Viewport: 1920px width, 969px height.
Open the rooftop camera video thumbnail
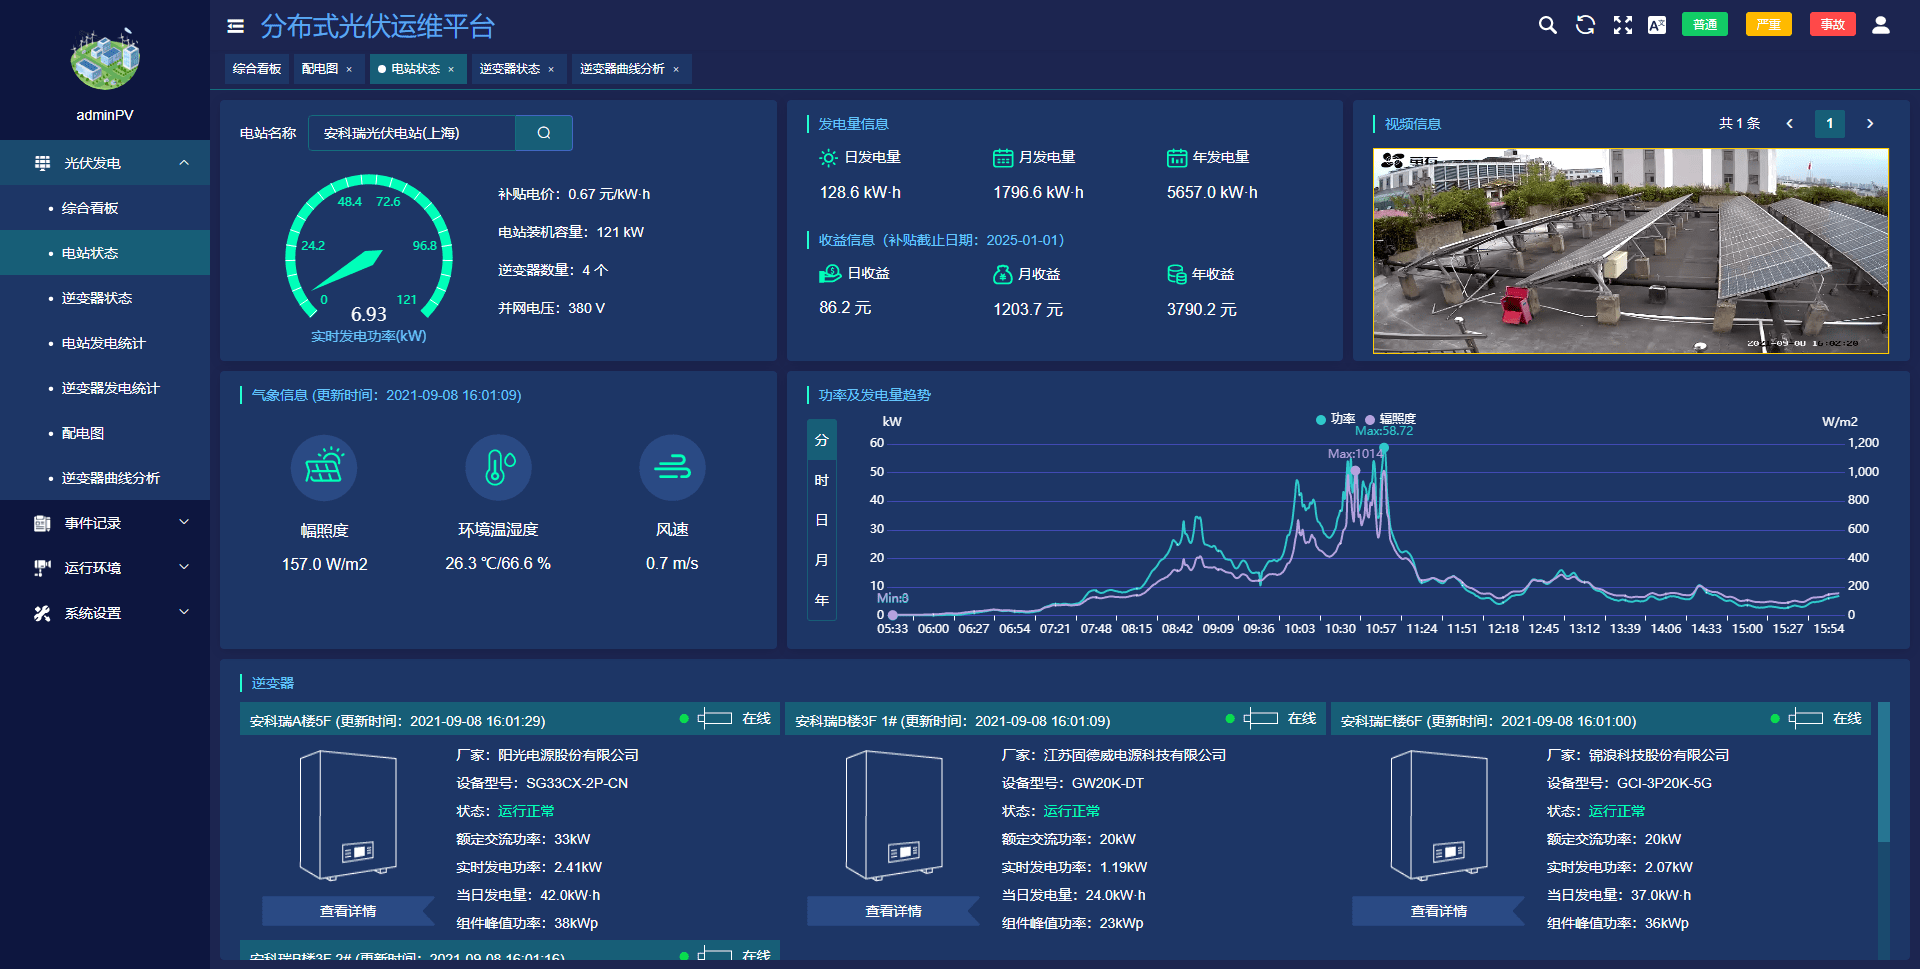[x=1630, y=251]
